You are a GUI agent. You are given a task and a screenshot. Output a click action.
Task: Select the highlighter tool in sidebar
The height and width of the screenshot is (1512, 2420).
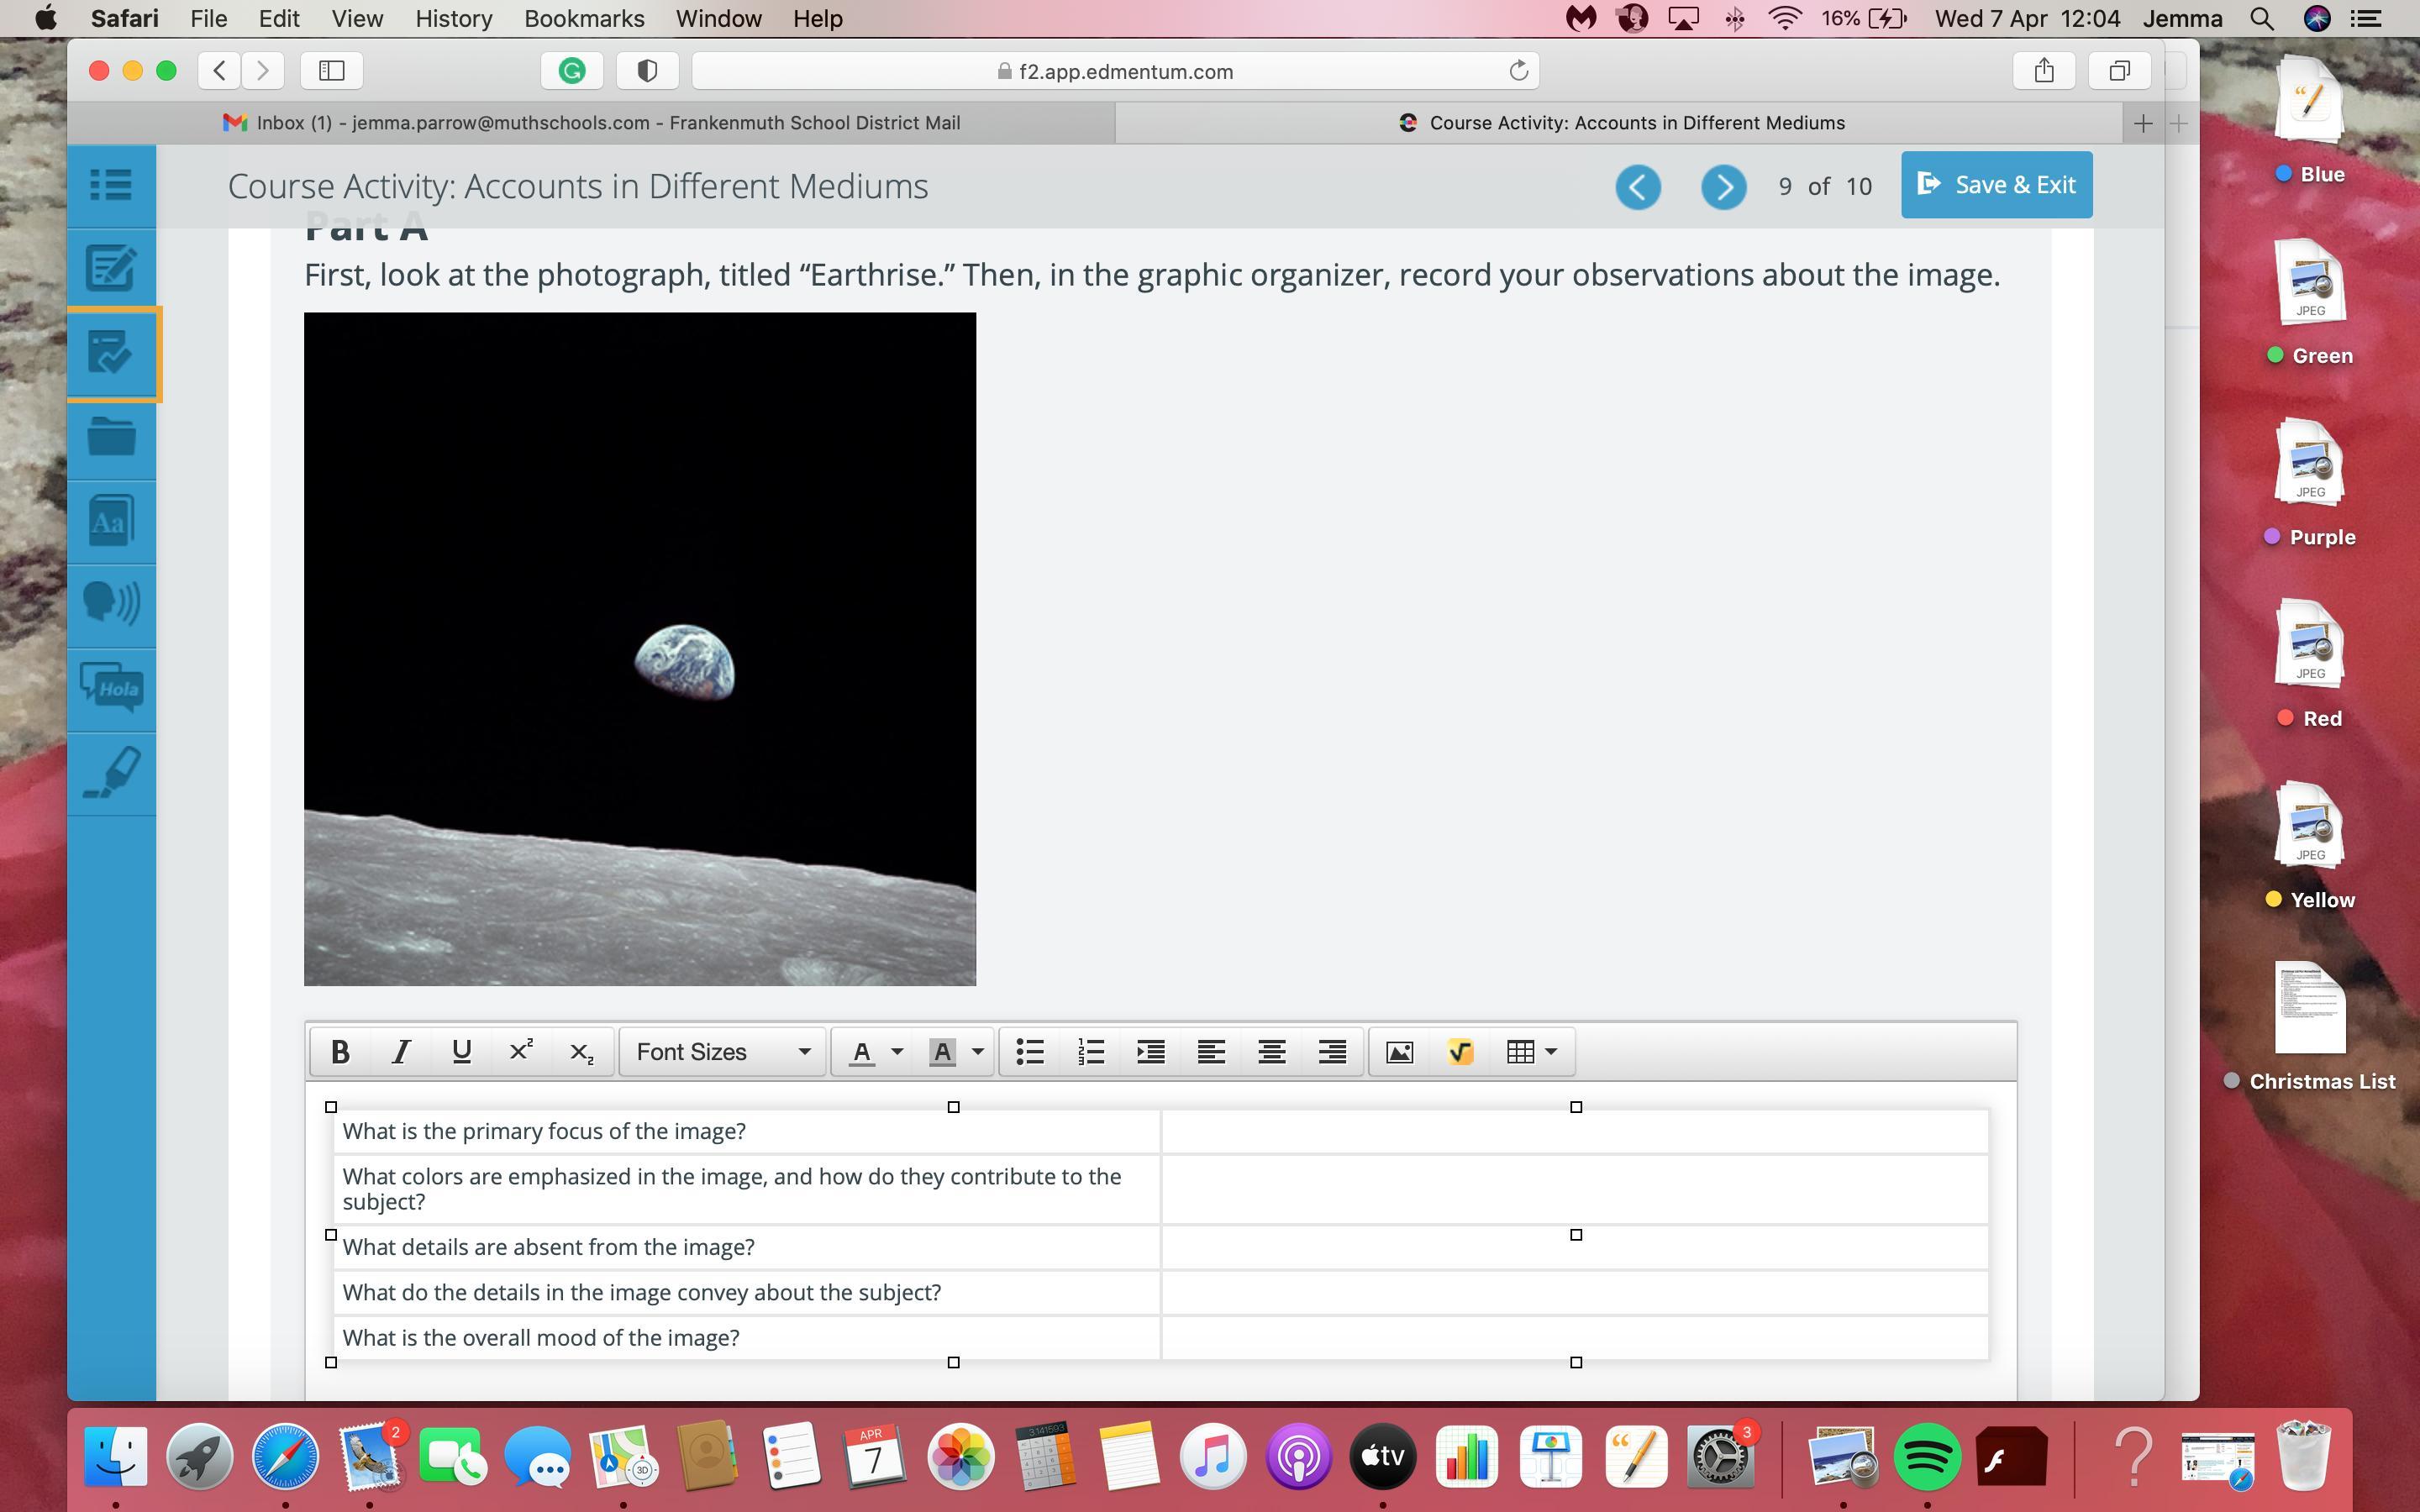coord(111,772)
